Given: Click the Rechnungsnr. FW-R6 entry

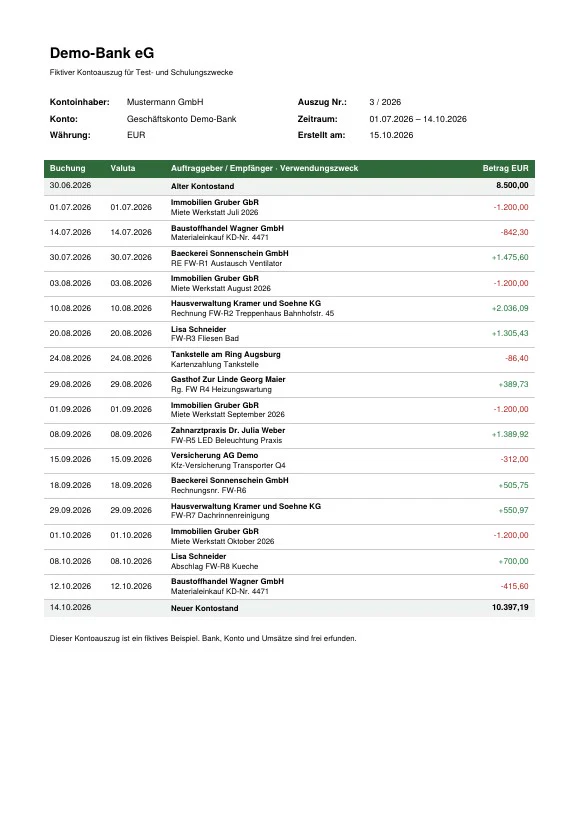Looking at the screenshot, I should [208, 490].
